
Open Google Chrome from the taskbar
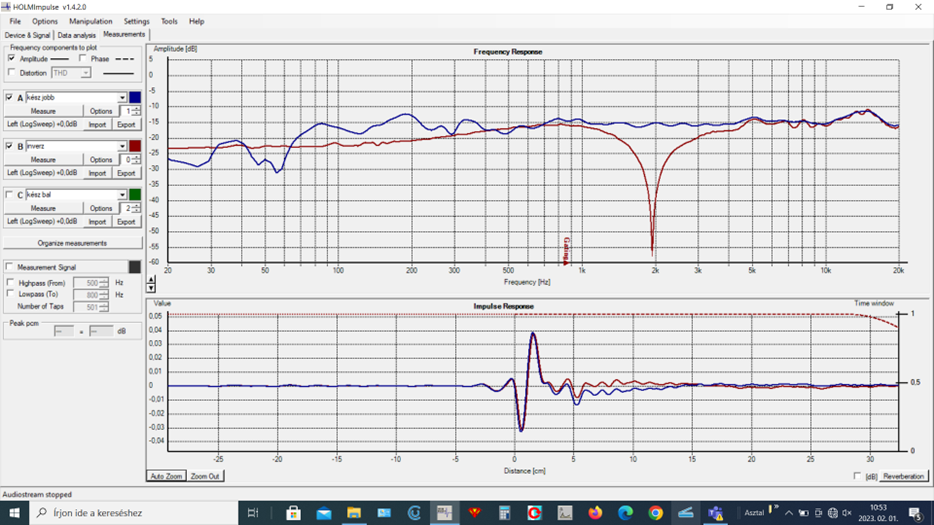[x=655, y=512]
